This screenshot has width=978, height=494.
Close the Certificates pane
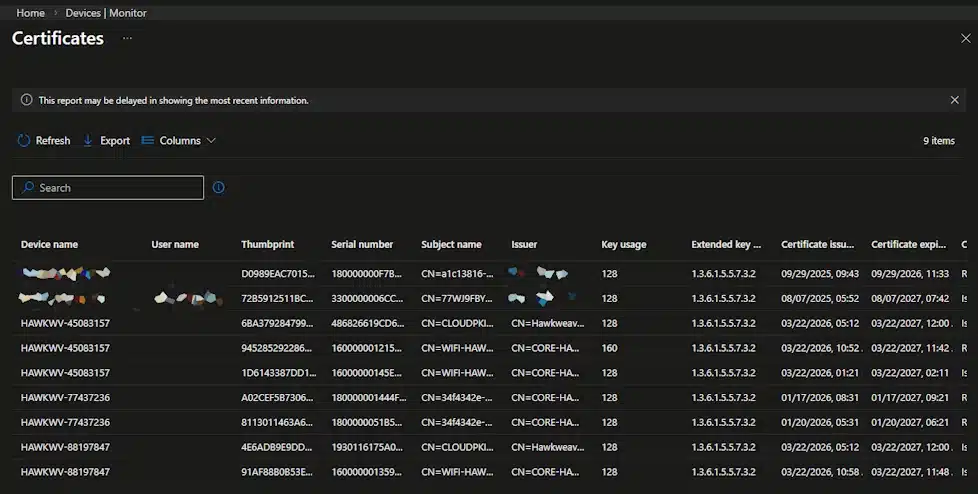pyautogui.click(x=965, y=38)
